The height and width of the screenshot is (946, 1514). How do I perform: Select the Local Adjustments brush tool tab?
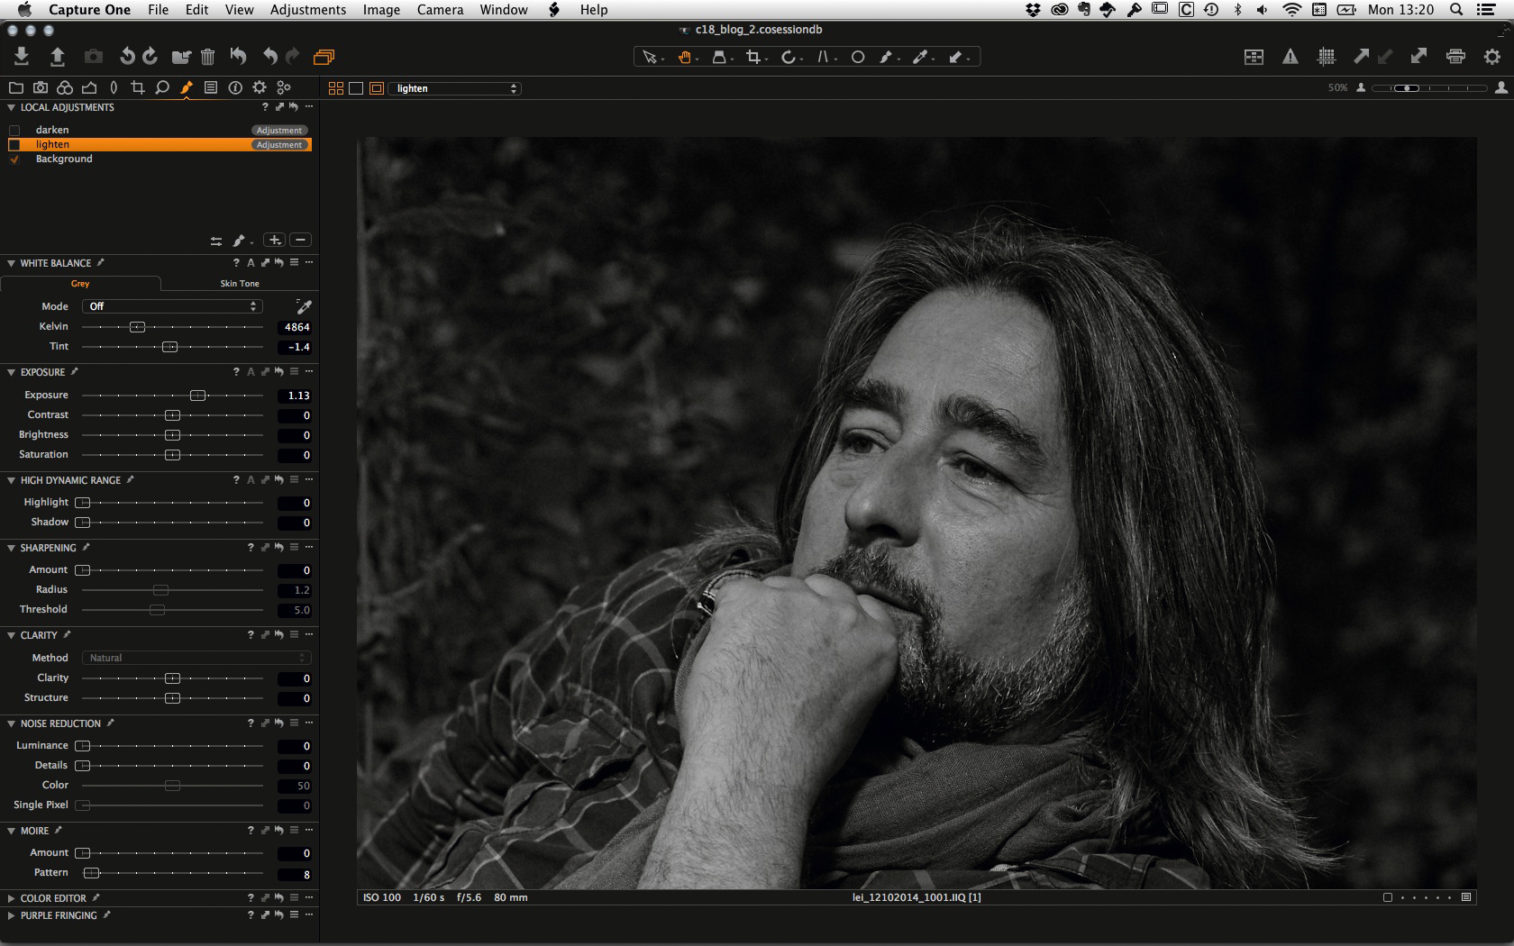186,88
